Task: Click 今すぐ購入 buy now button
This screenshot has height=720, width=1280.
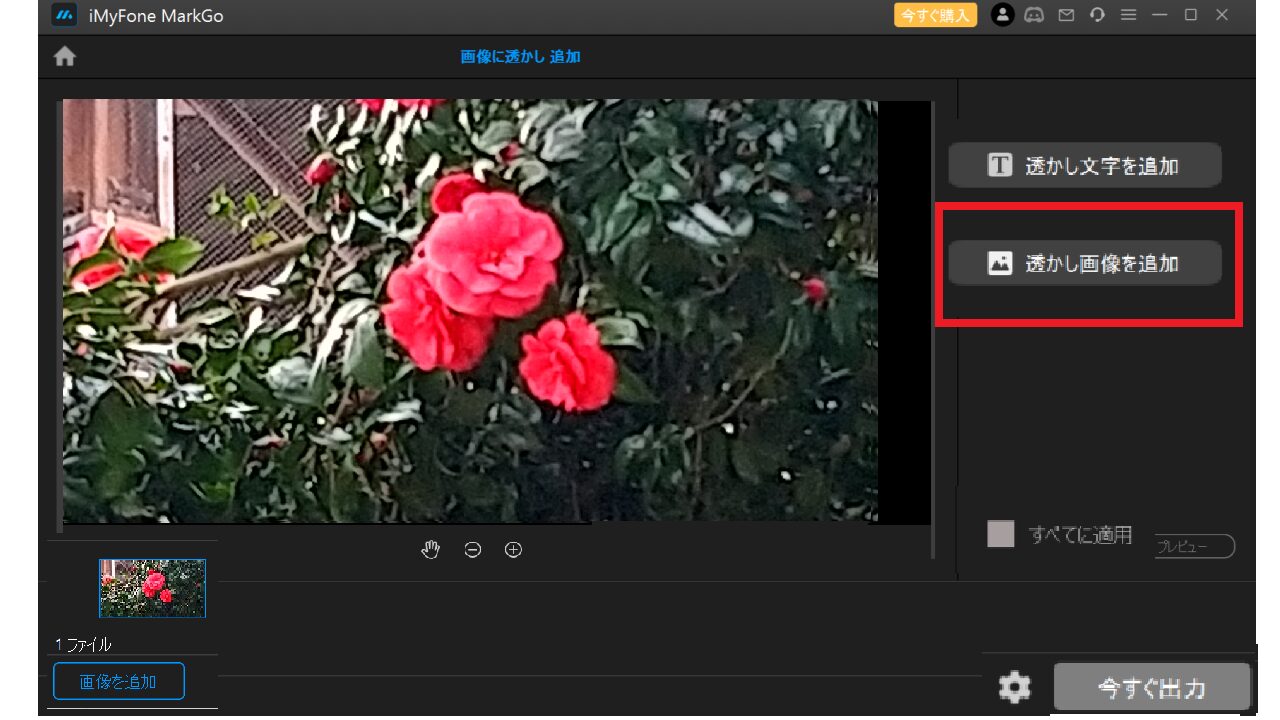Action: (935, 15)
